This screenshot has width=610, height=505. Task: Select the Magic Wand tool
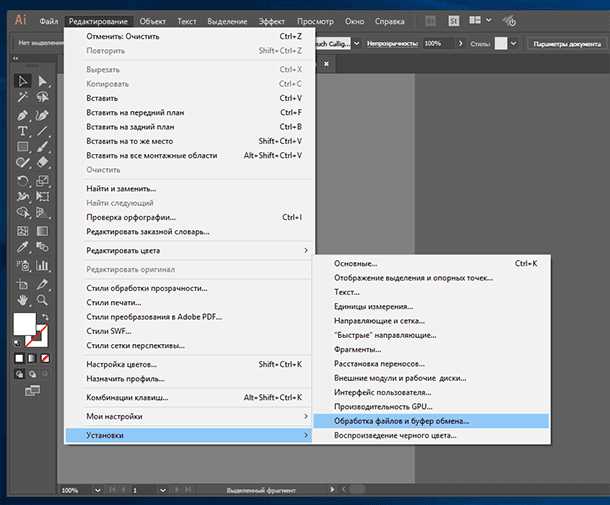(x=23, y=96)
